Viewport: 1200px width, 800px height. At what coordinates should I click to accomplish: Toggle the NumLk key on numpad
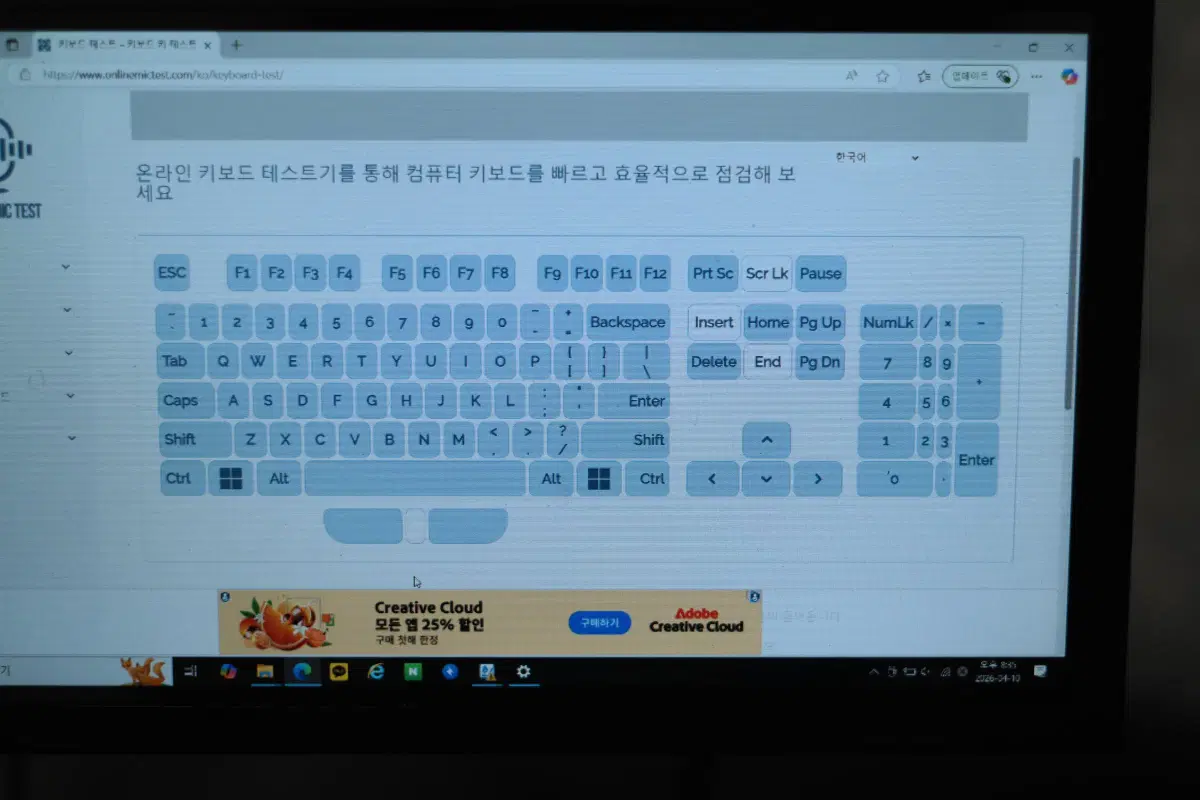(887, 322)
